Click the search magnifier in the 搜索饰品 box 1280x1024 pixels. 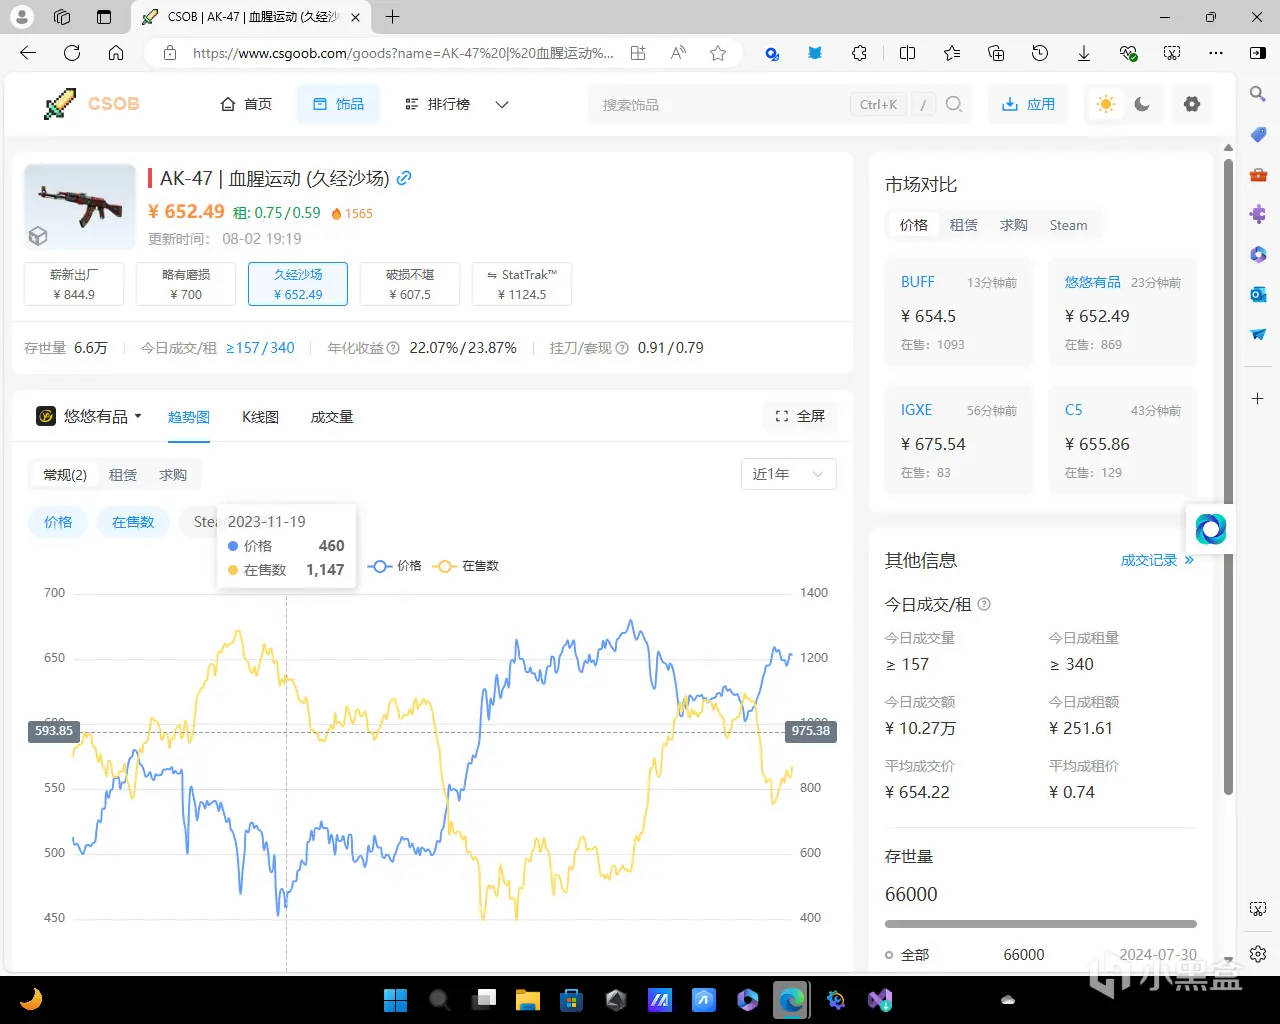[x=954, y=104]
